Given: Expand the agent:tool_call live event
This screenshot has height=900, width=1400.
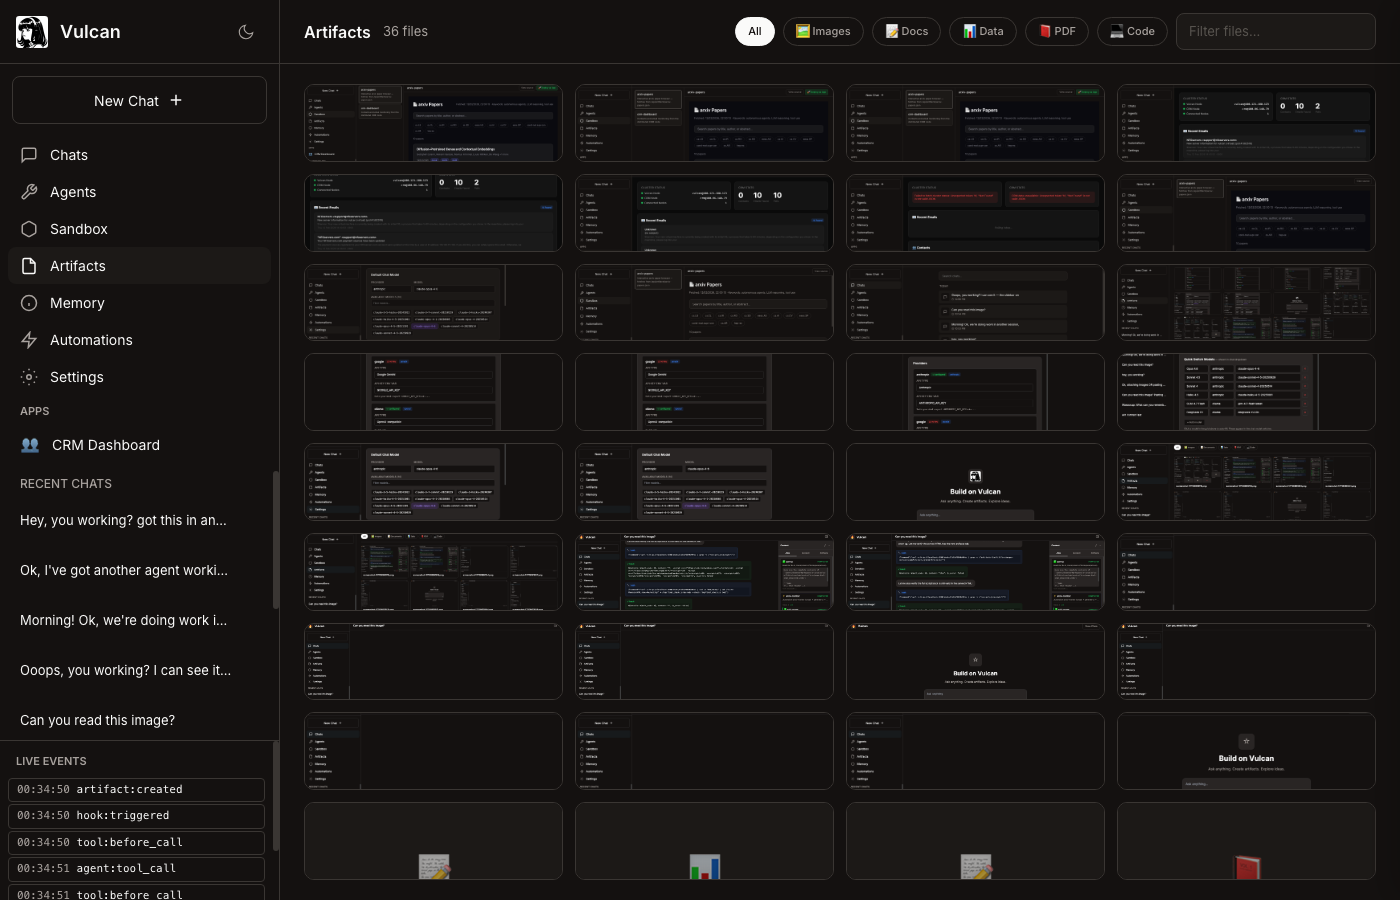Looking at the screenshot, I should pyautogui.click(x=136, y=869).
